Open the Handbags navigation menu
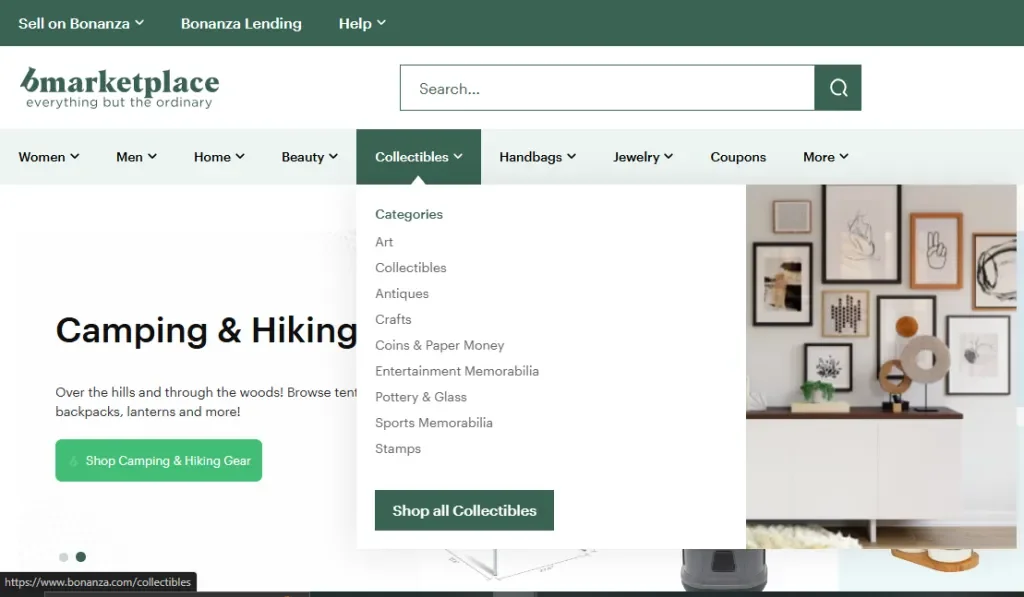The height and width of the screenshot is (597, 1024). pos(537,157)
